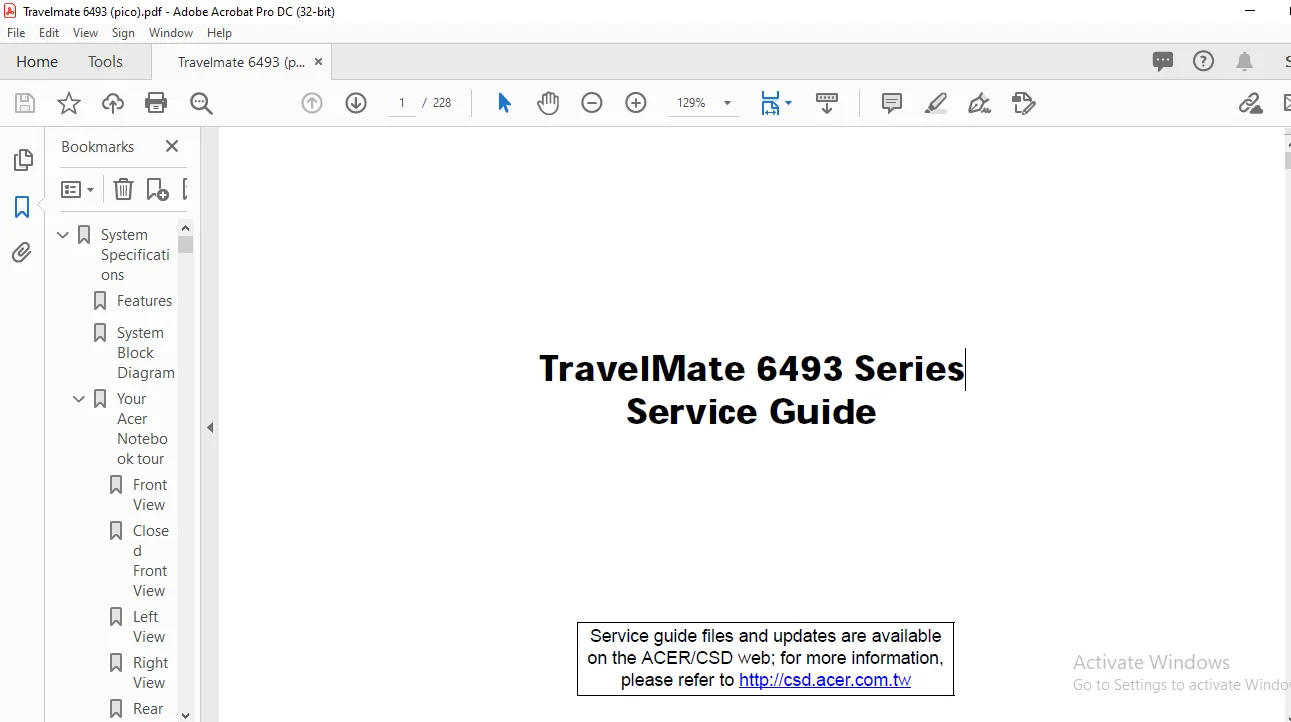This screenshot has height=722, width=1291.
Task: Open the Attachments paperclip icon
Action: [22, 253]
